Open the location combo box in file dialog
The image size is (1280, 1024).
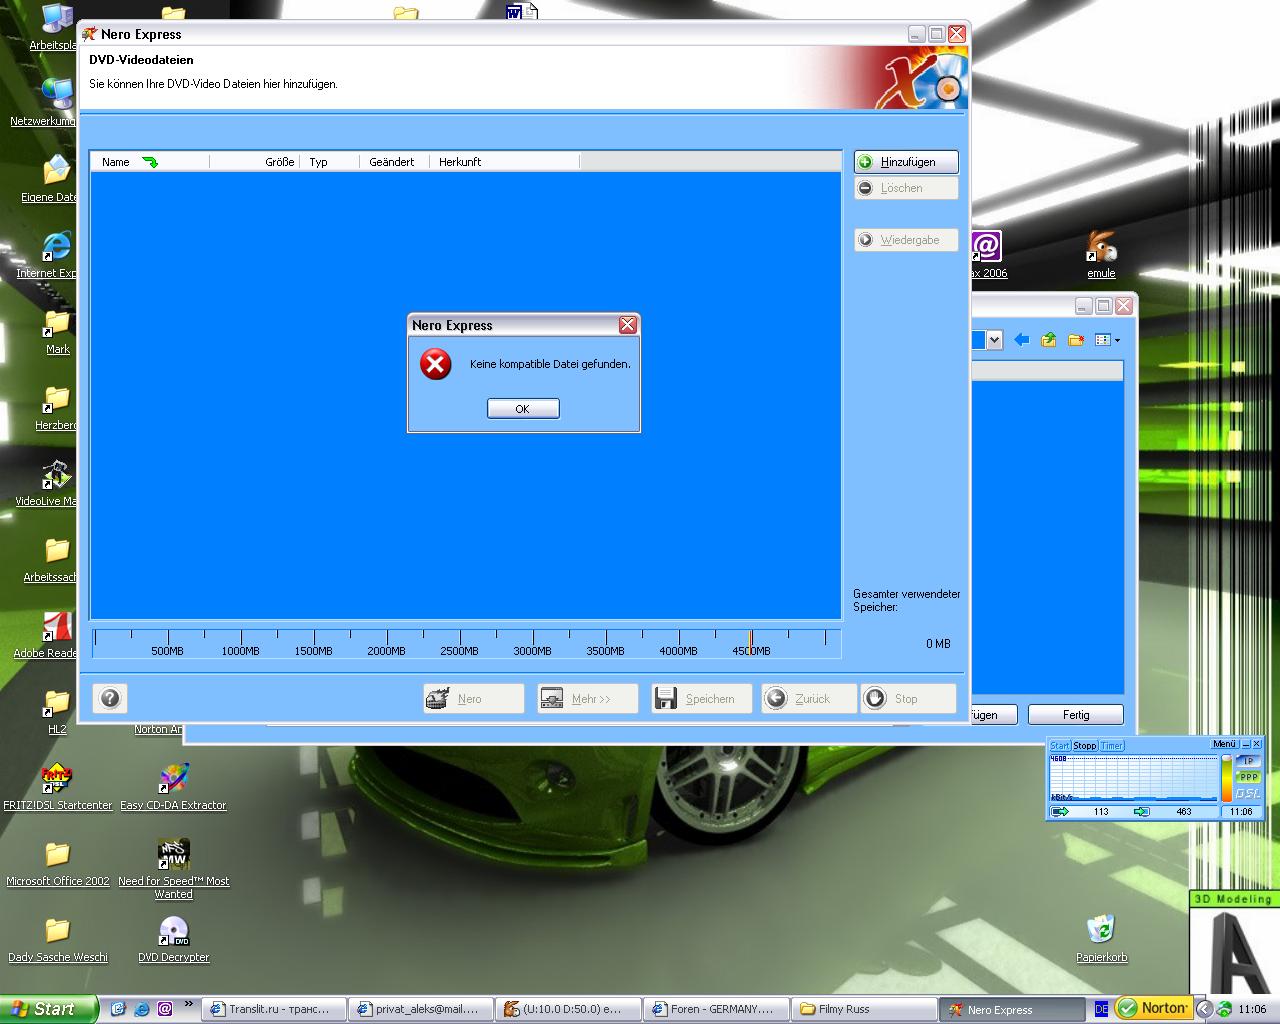click(x=994, y=340)
